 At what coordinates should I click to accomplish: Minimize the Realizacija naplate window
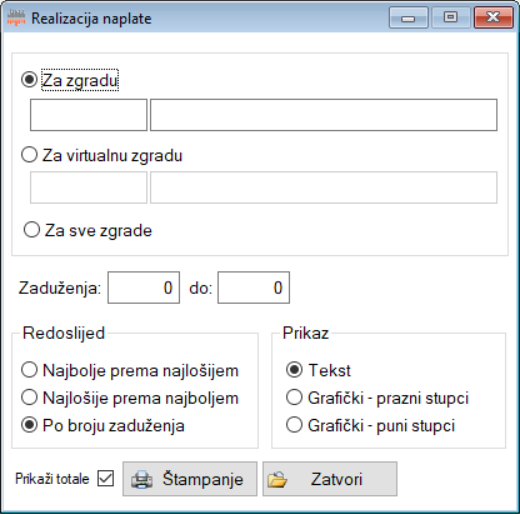click(408, 17)
